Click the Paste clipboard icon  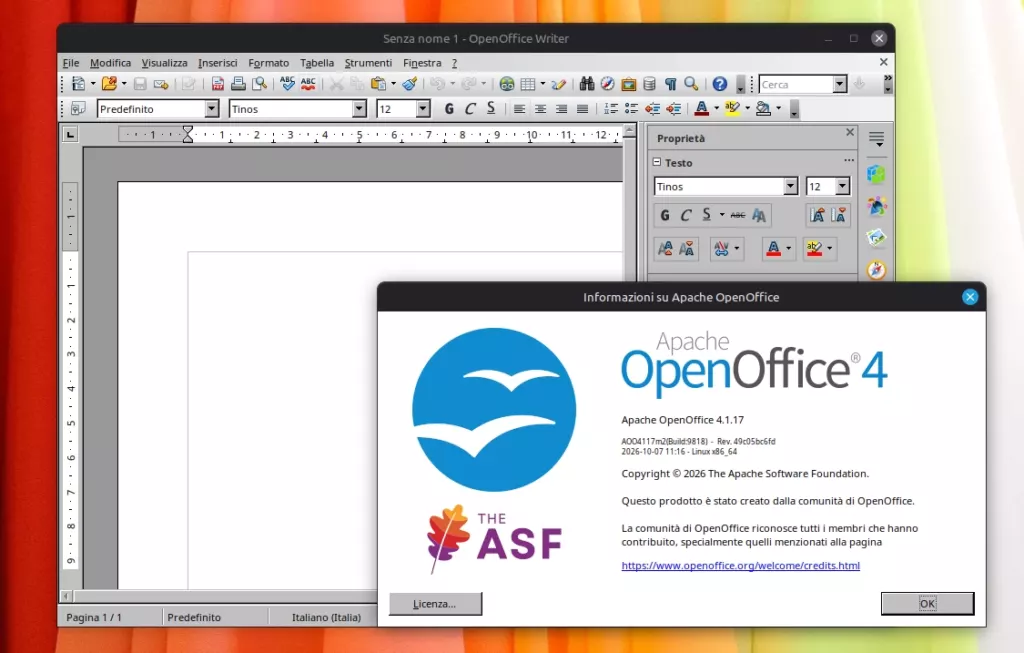tap(378, 84)
